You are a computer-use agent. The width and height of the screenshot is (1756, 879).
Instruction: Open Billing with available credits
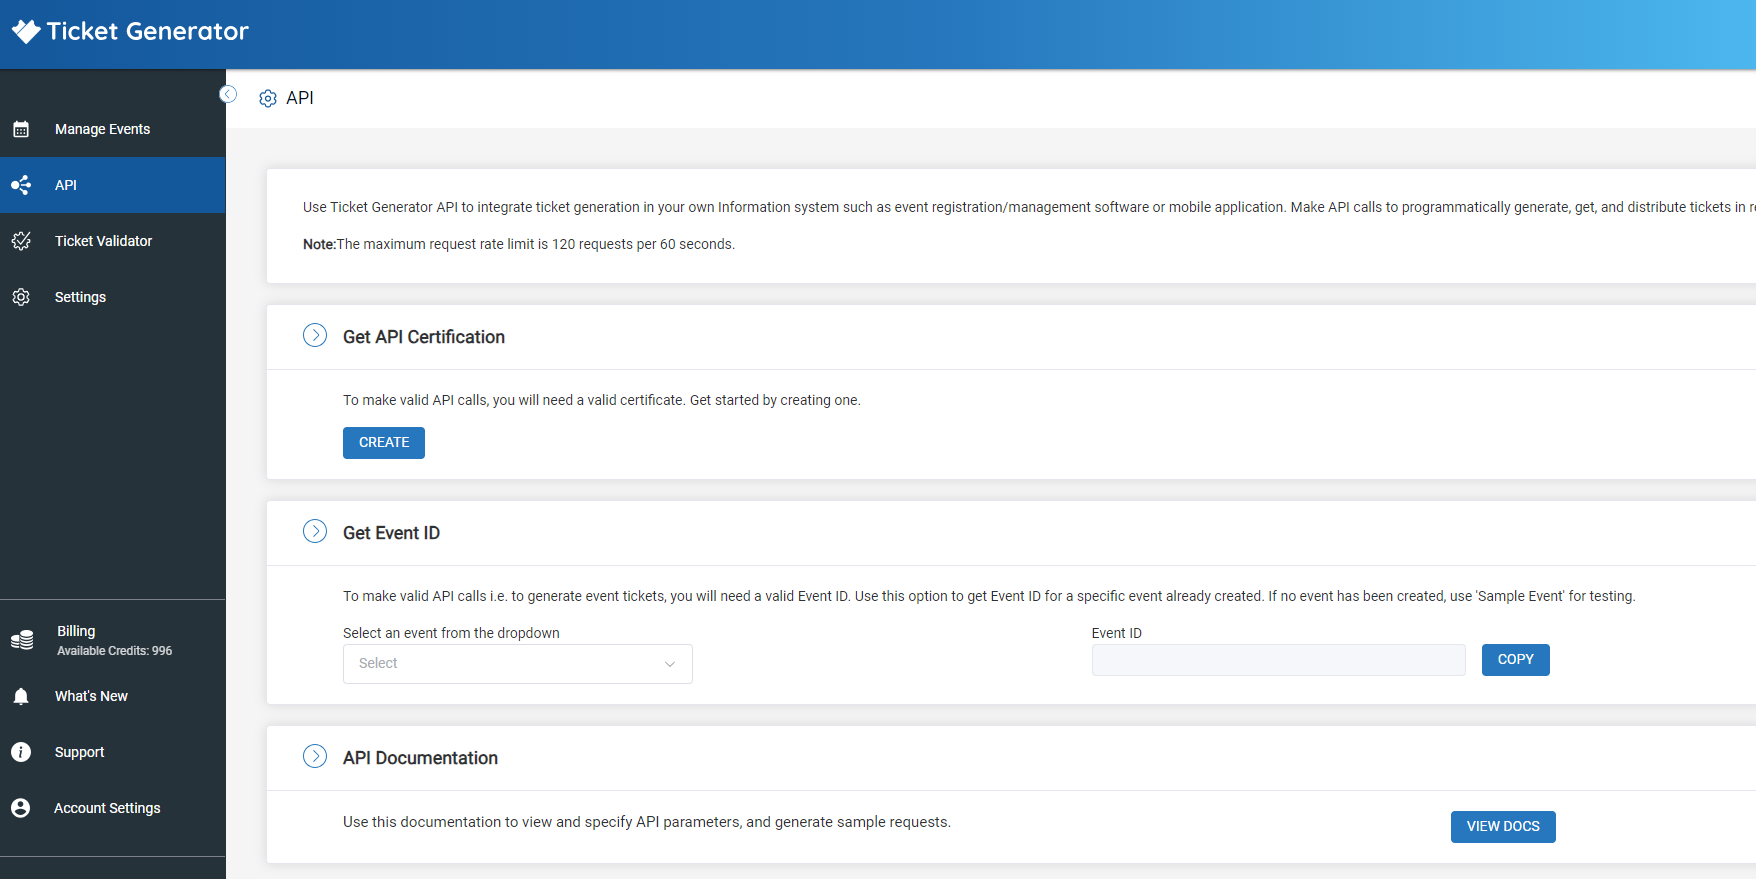tap(112, 640)
